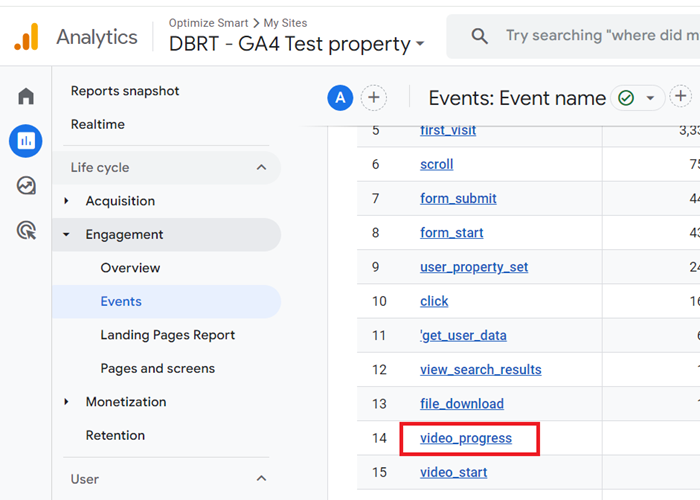
Task: Open the form_submit event
Action: pyautogui.click(x=458, y=199)
